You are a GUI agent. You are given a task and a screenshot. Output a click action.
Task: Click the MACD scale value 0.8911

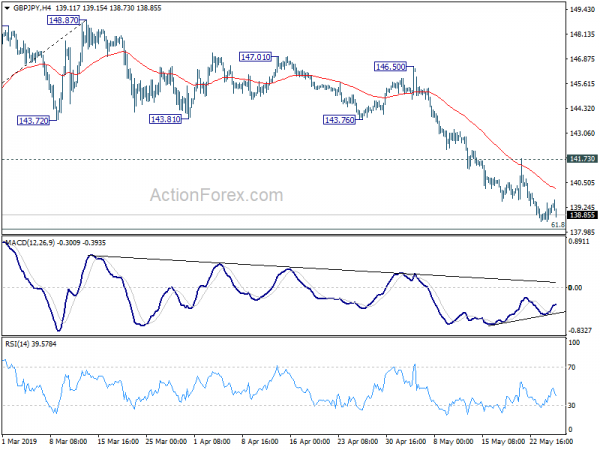point(579,241)
